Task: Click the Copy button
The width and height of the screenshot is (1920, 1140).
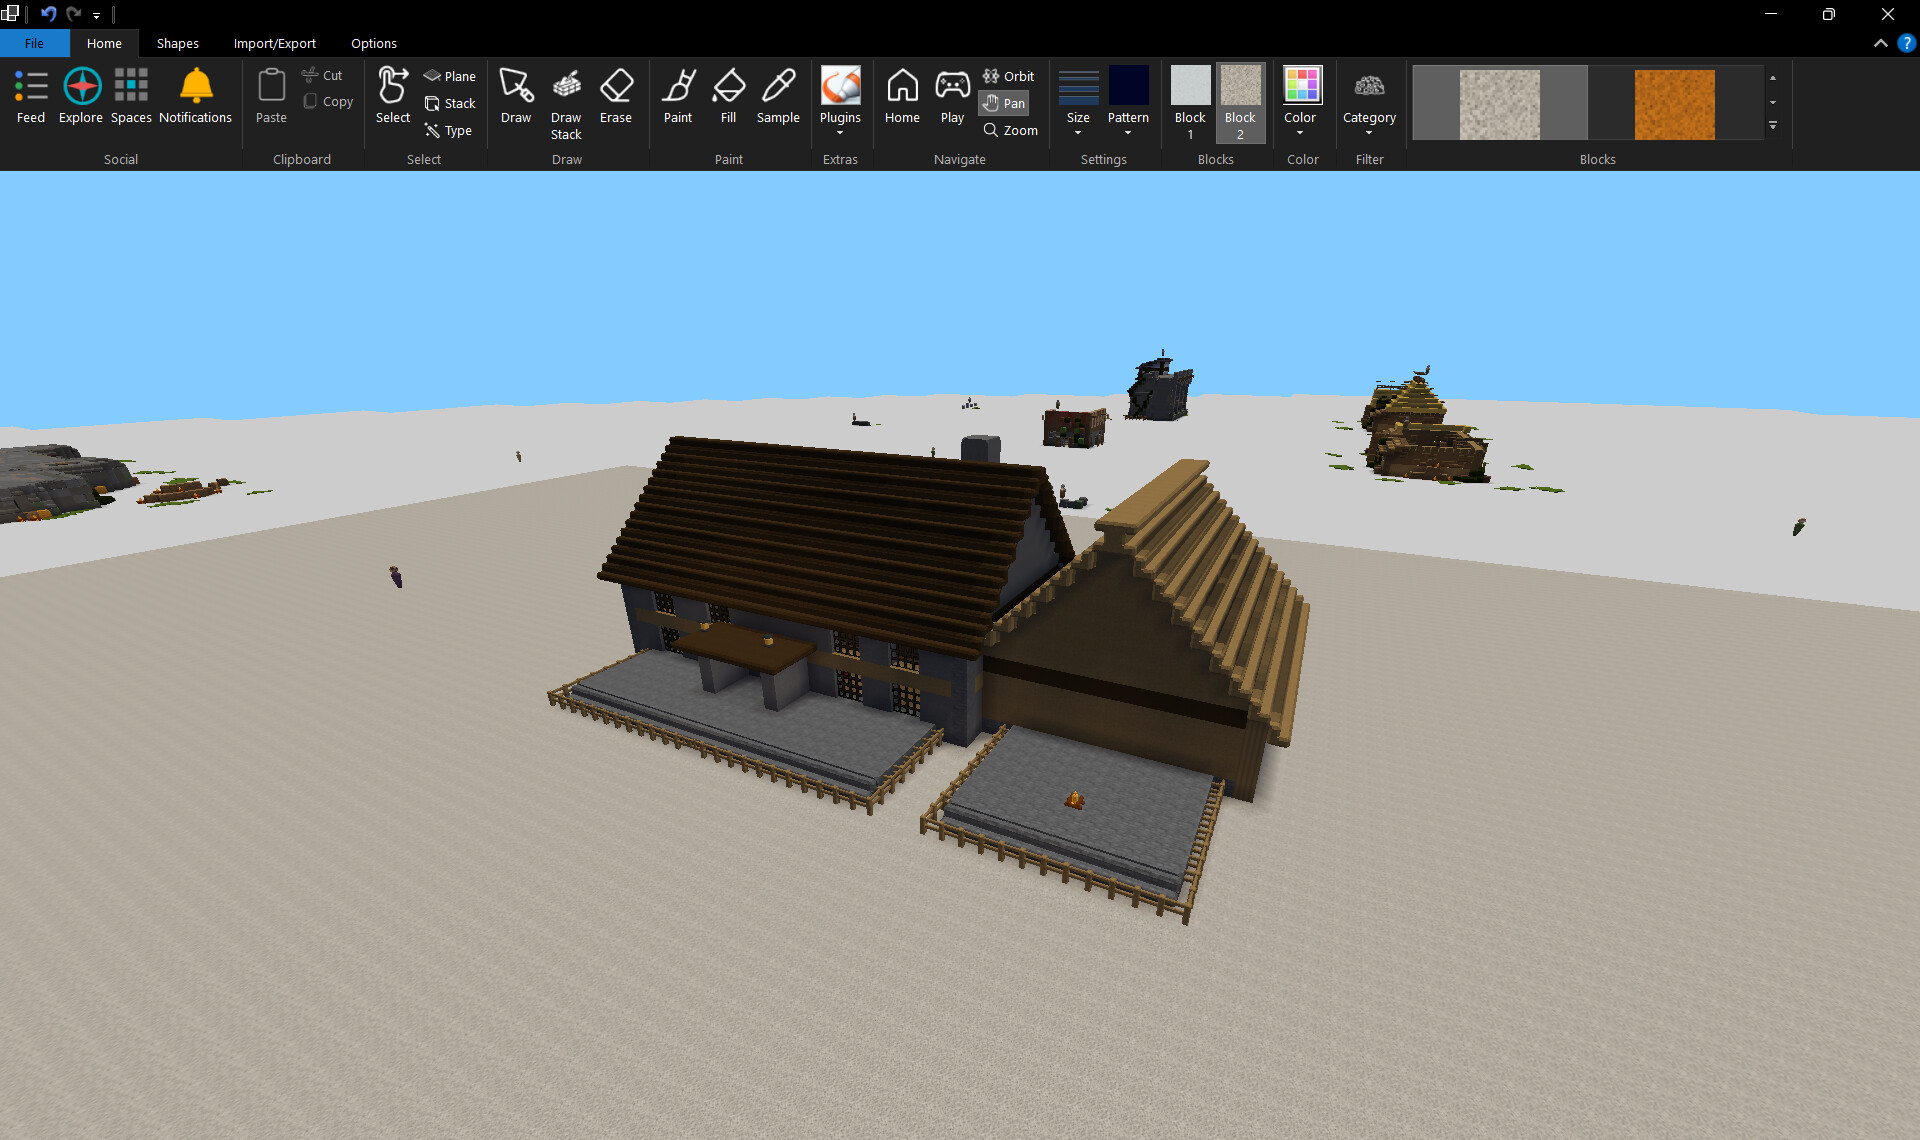Action: tap(328, 101)
